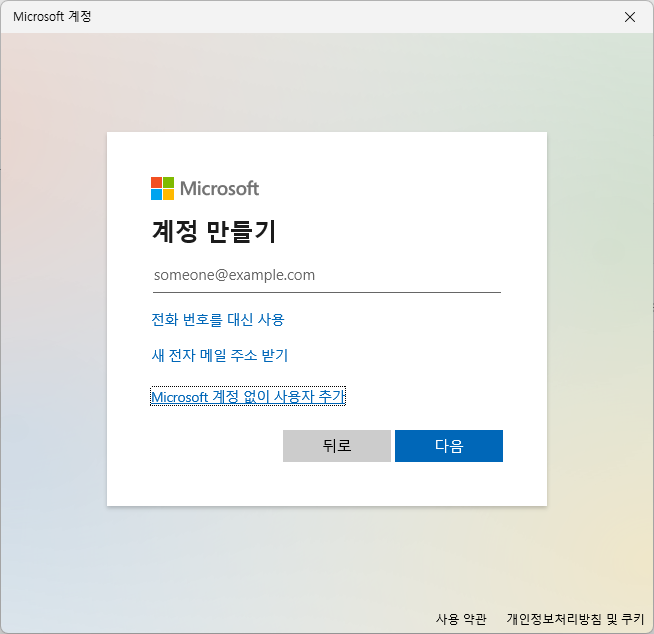Click the '계정 만들기' heading text
654x634 pixels.
(x=214, y=231)
